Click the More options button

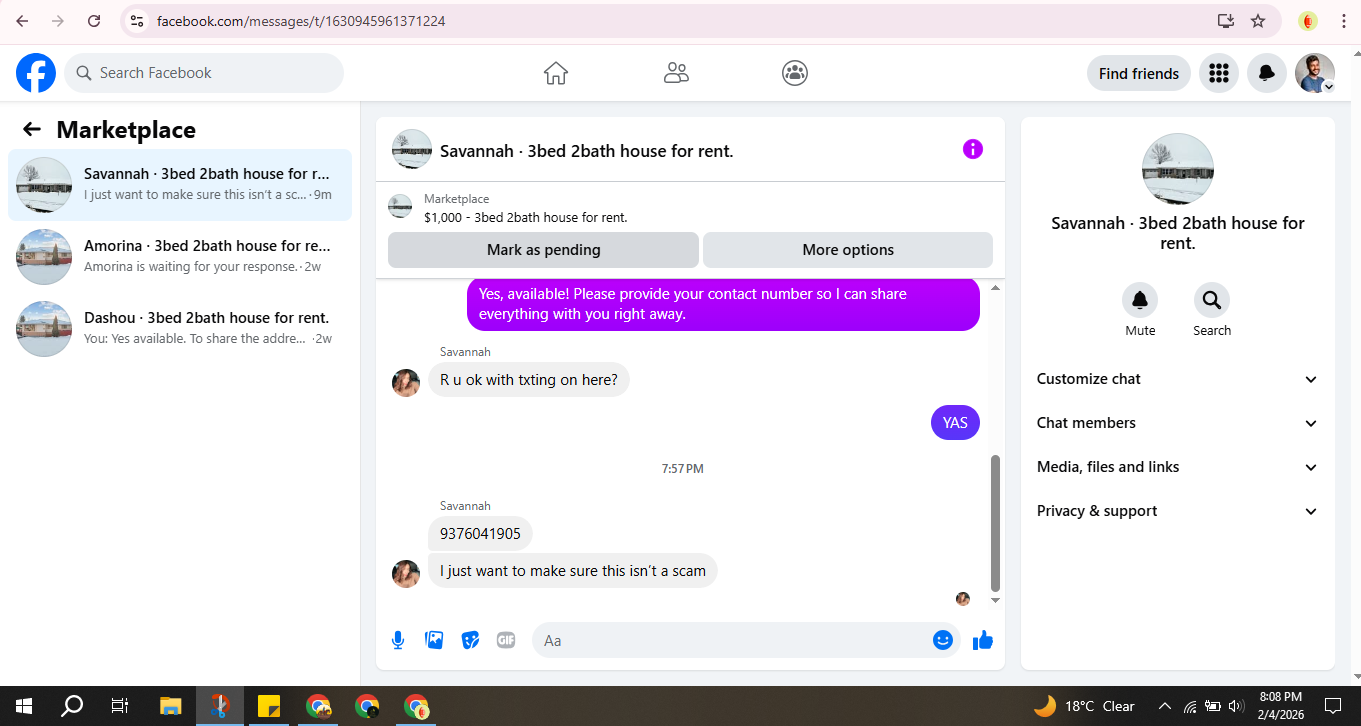[848, 250]
